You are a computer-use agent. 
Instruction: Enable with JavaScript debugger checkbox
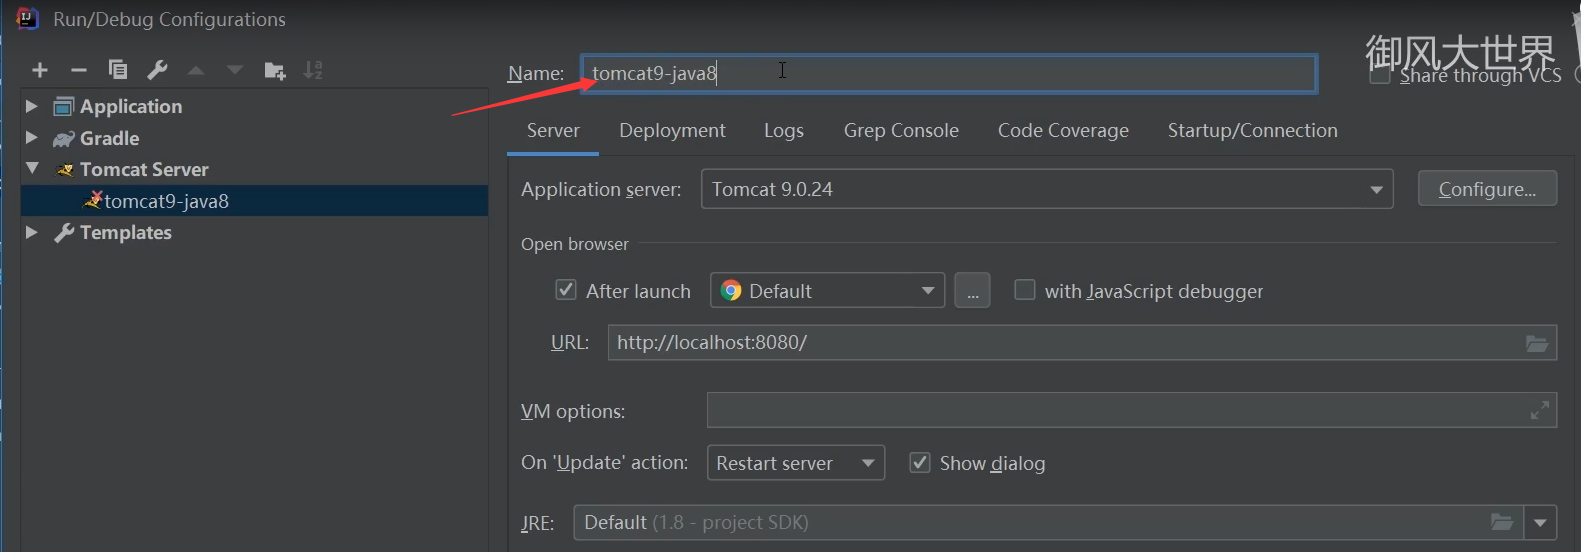pos(1025,290)
